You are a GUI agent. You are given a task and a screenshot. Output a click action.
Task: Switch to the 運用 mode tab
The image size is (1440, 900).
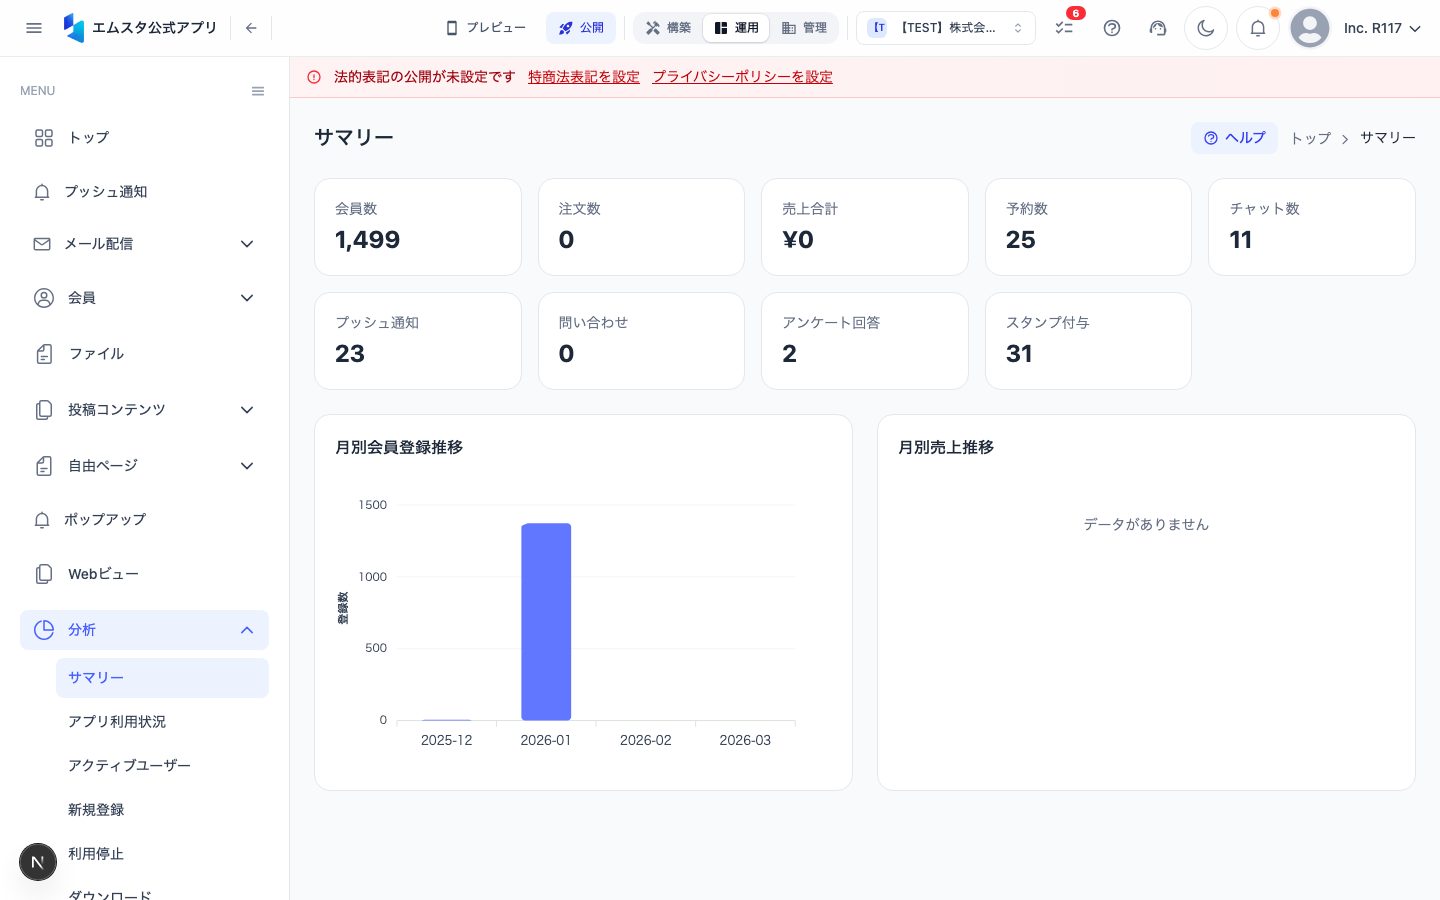coord(736,28)
